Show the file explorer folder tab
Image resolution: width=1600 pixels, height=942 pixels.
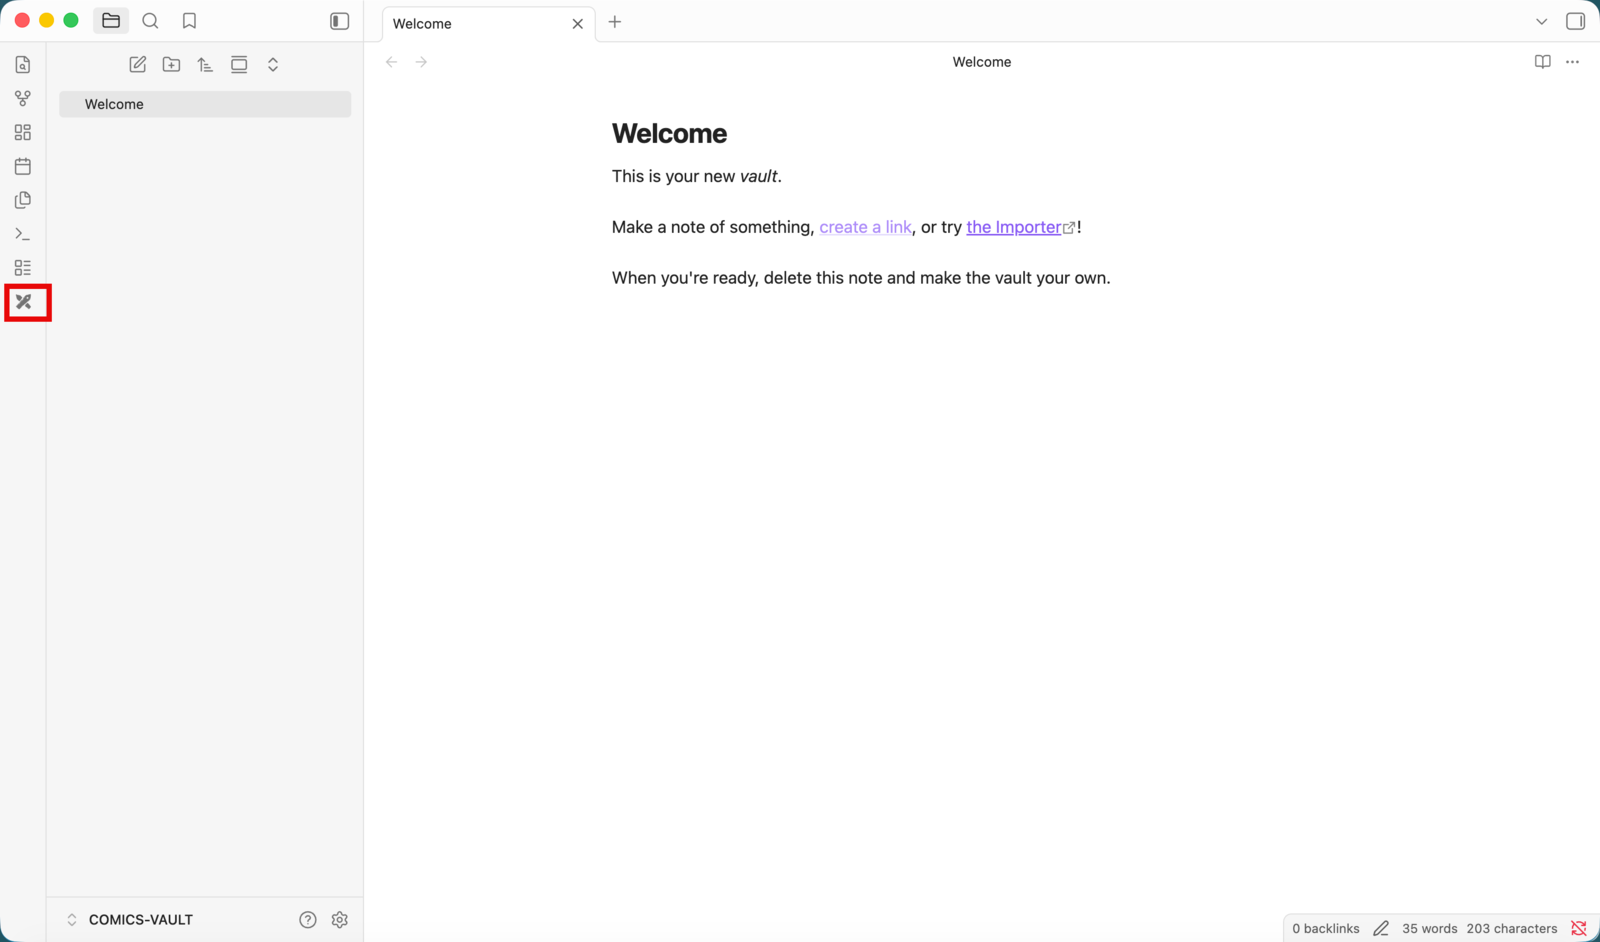click(111, 21)
